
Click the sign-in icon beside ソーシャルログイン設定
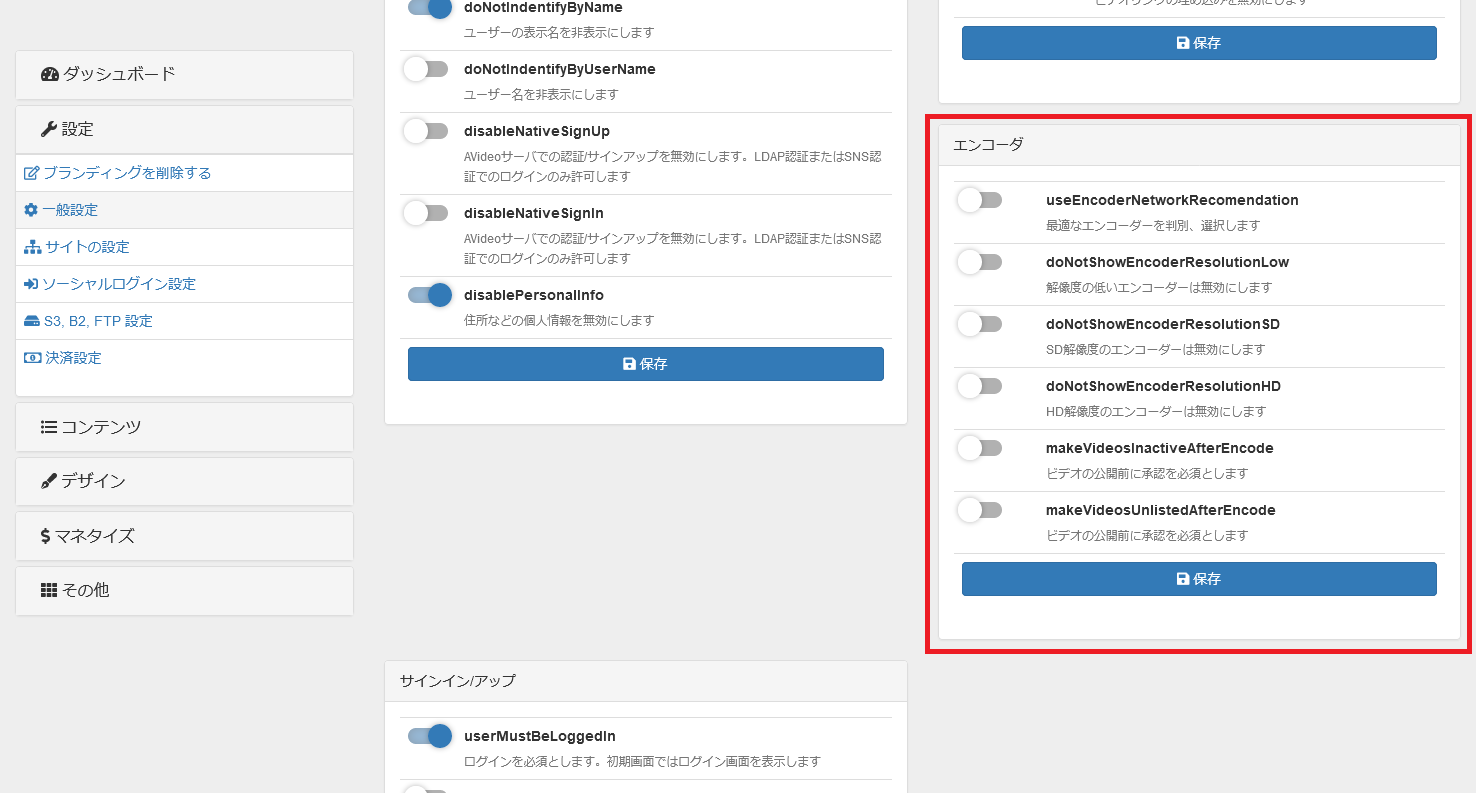(31, 284)
